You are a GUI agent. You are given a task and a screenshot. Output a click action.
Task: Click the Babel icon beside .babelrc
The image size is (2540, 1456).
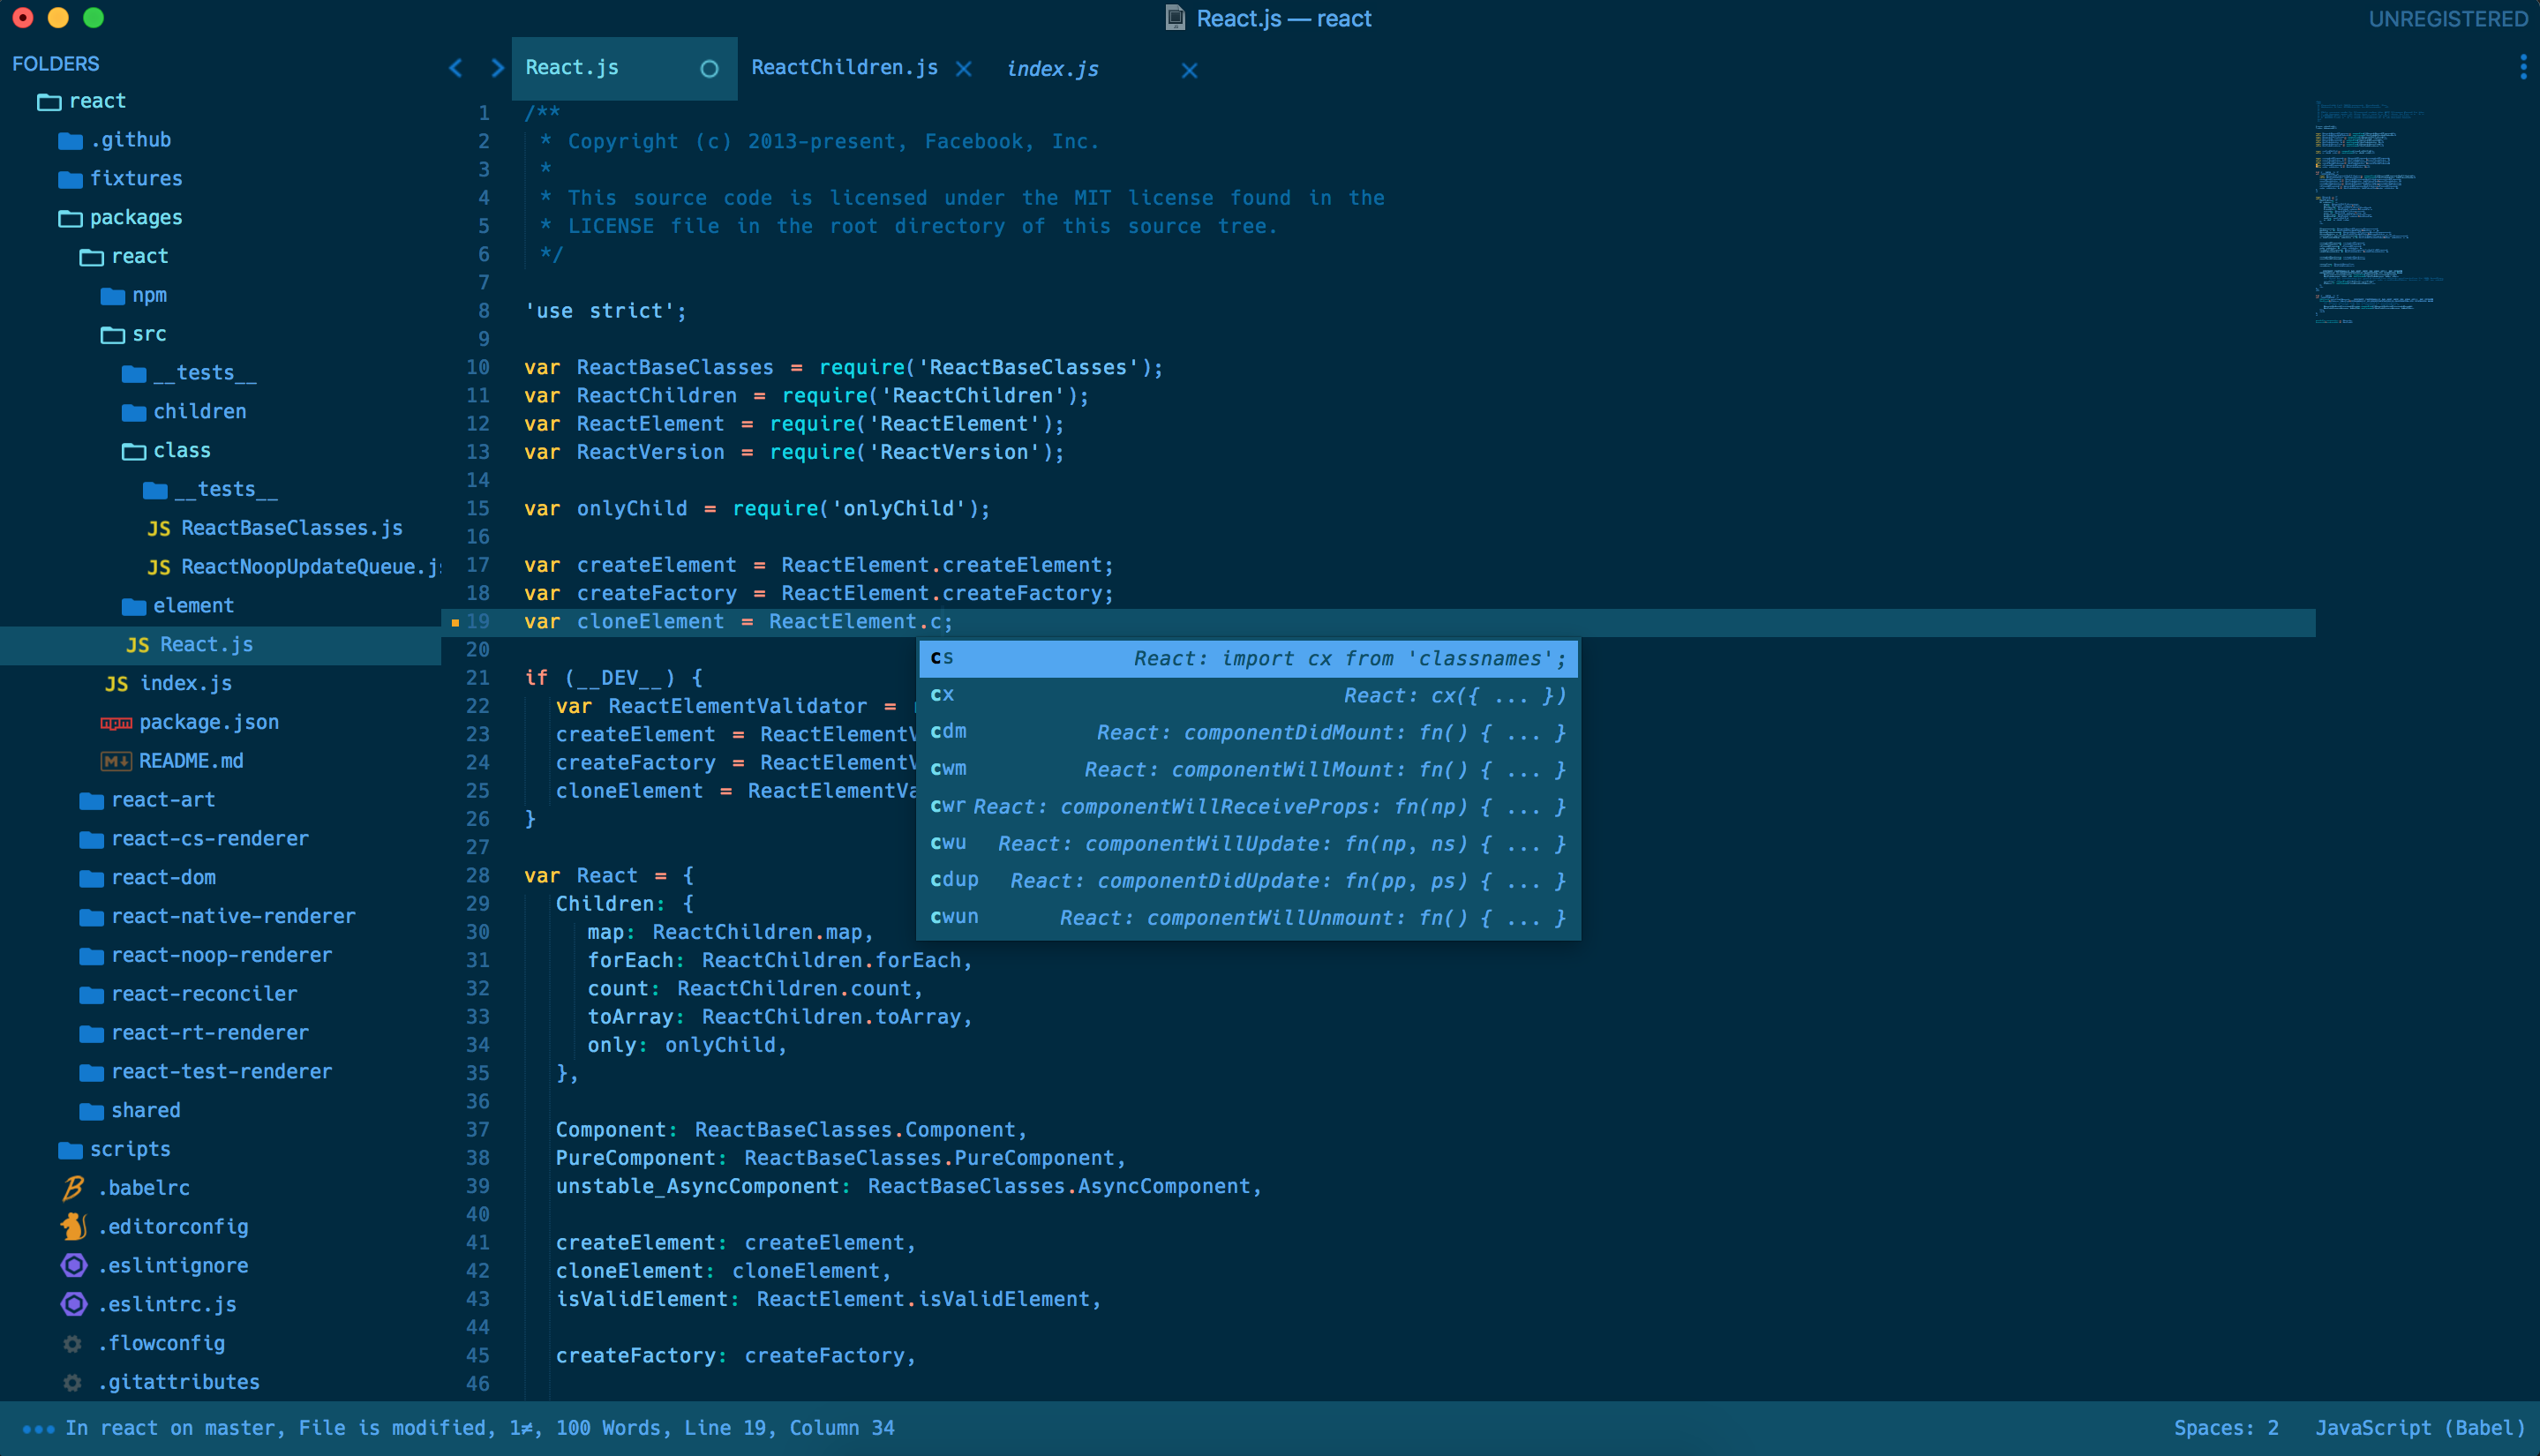click(x=73, y=1188)
